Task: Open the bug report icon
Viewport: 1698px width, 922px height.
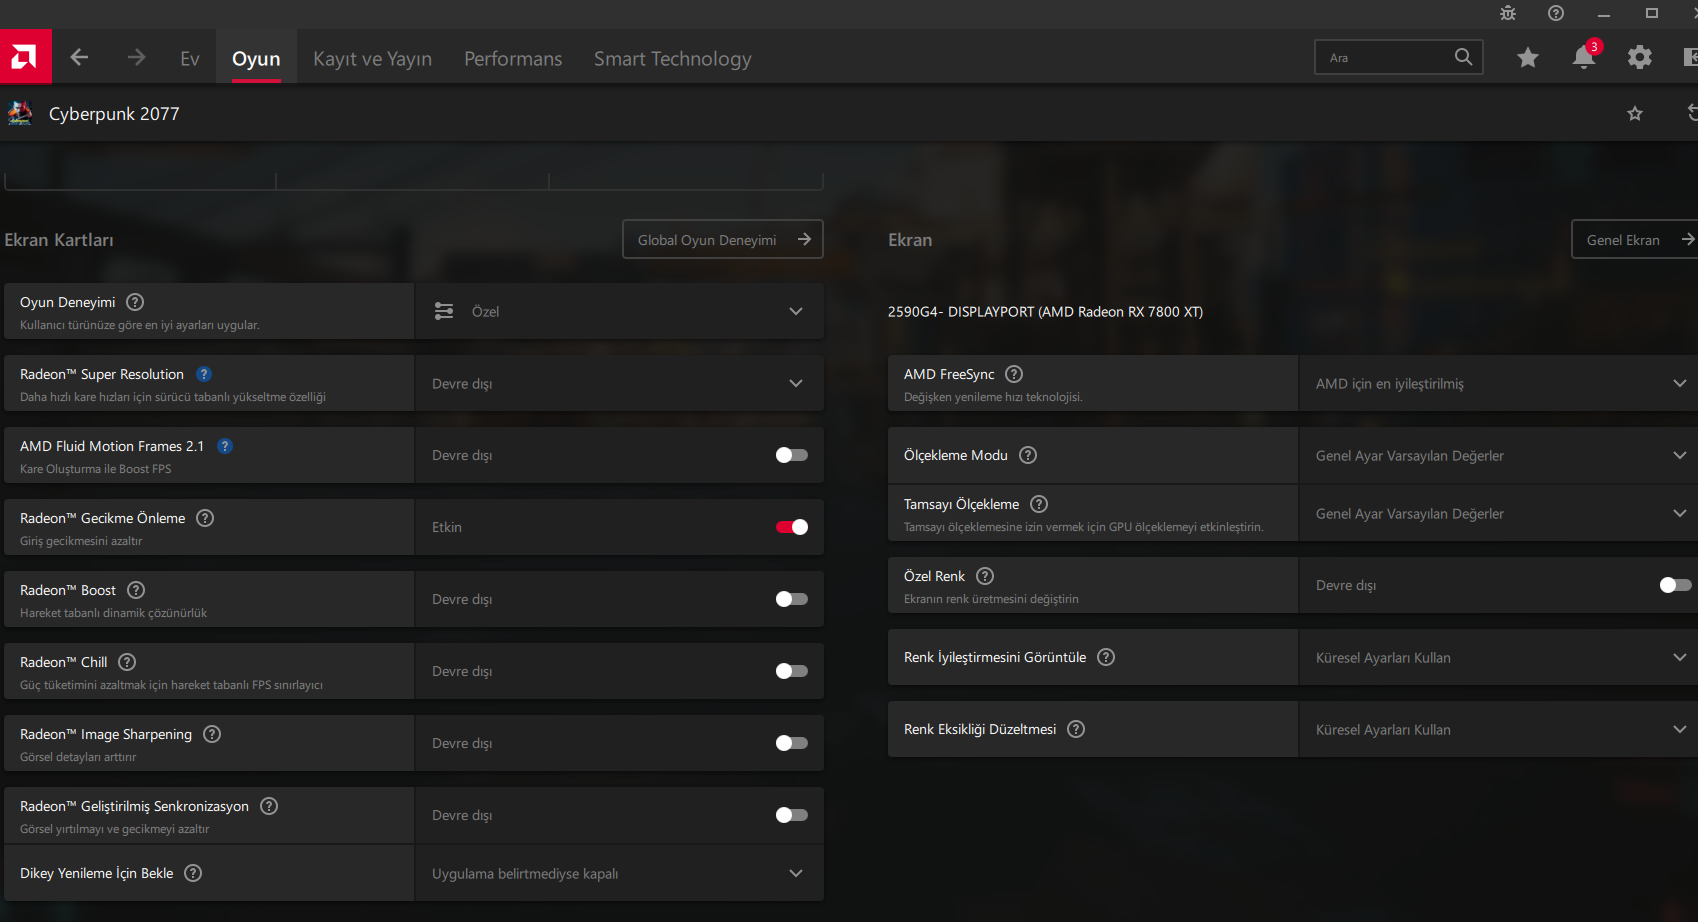Action: click(1508, 13)
